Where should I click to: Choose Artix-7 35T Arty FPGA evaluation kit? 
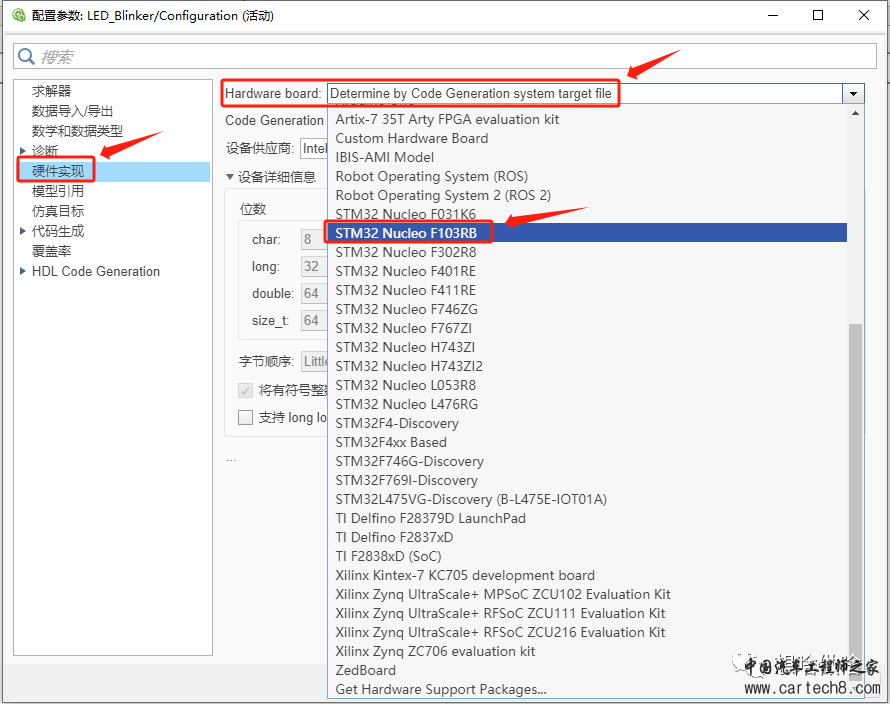[587, 119]
